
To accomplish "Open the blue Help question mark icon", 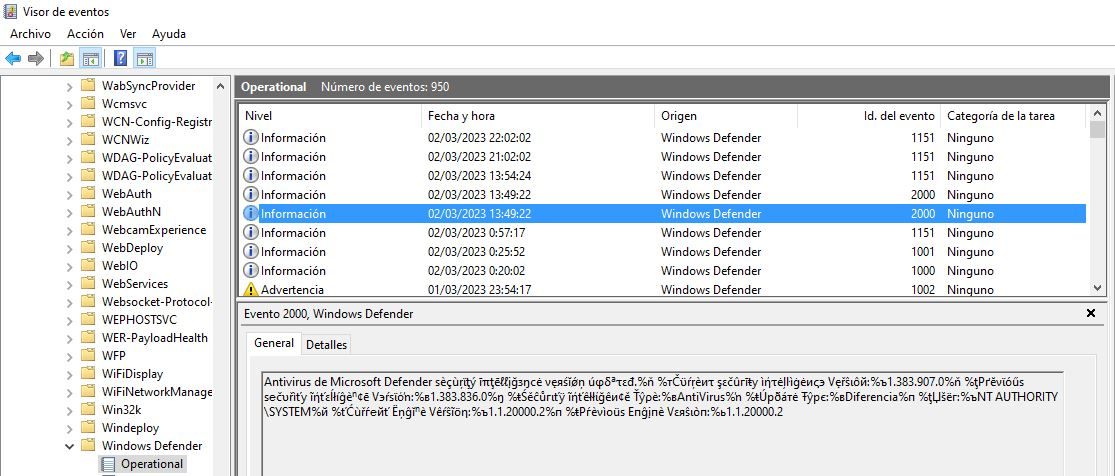I will [121, 58].
